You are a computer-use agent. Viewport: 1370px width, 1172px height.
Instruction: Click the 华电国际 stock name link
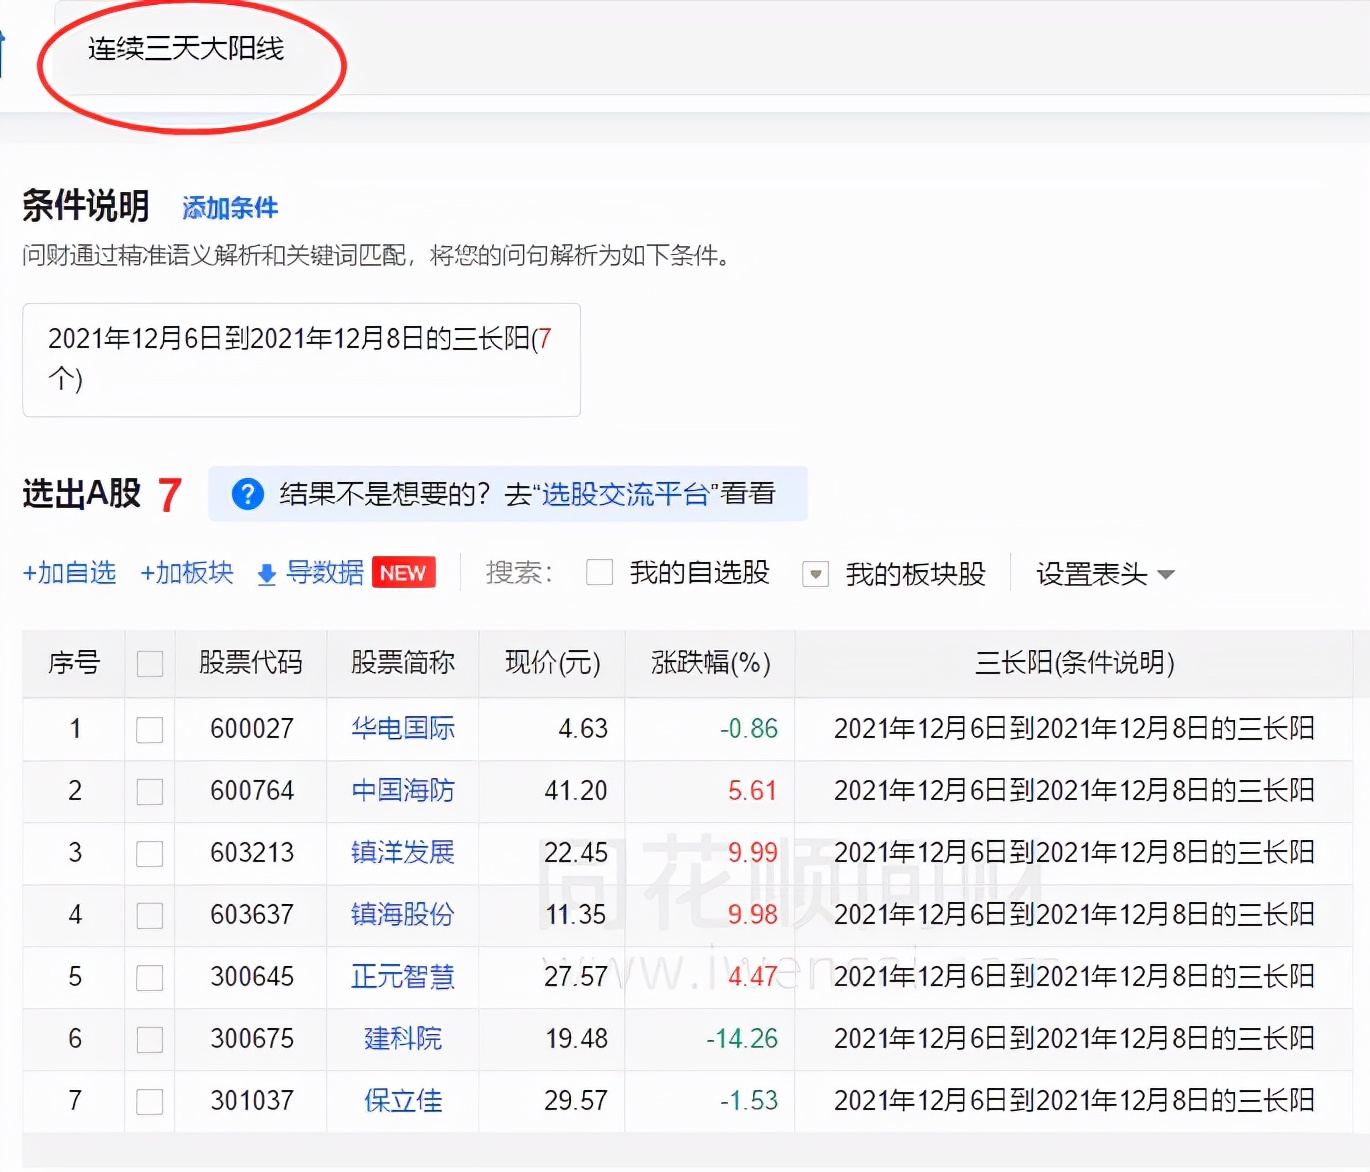pyautogui.click(x=402, y=729)
